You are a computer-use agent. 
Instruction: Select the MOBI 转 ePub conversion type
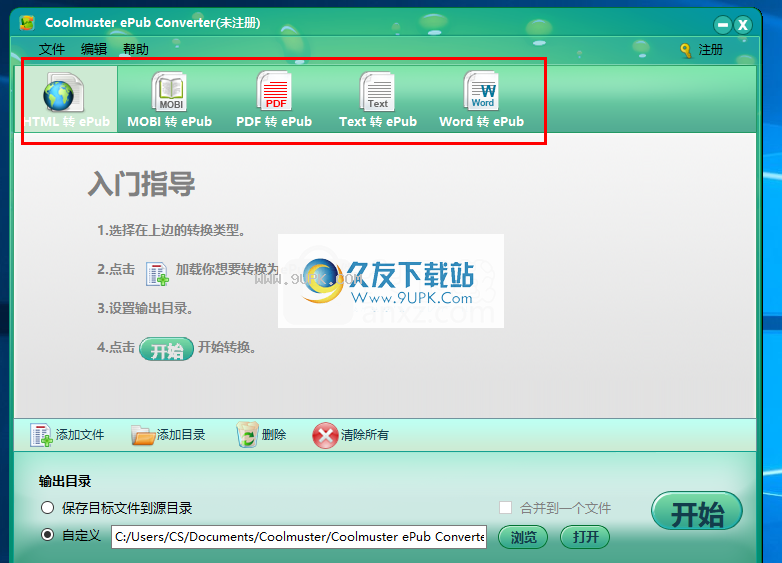tap(170, 99)
